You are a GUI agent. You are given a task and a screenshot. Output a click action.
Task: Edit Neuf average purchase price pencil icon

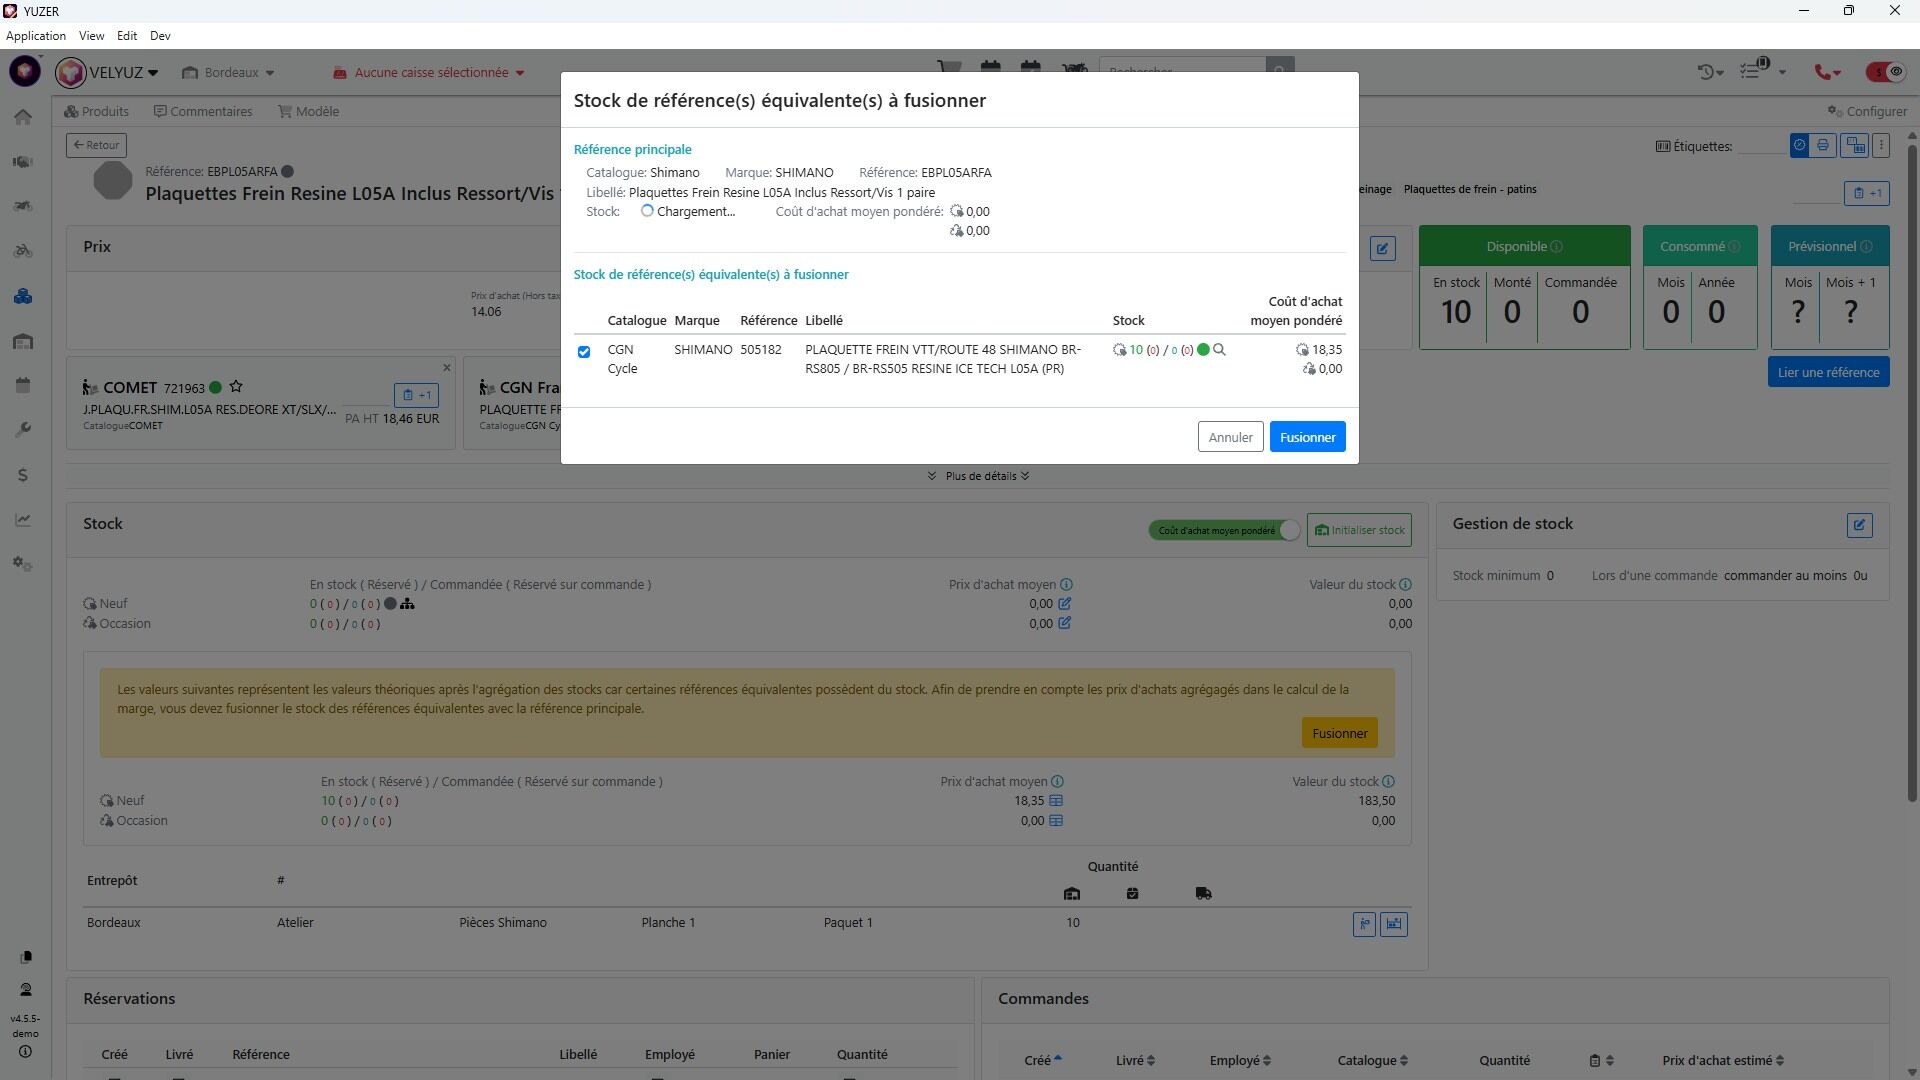point(1064,604)
